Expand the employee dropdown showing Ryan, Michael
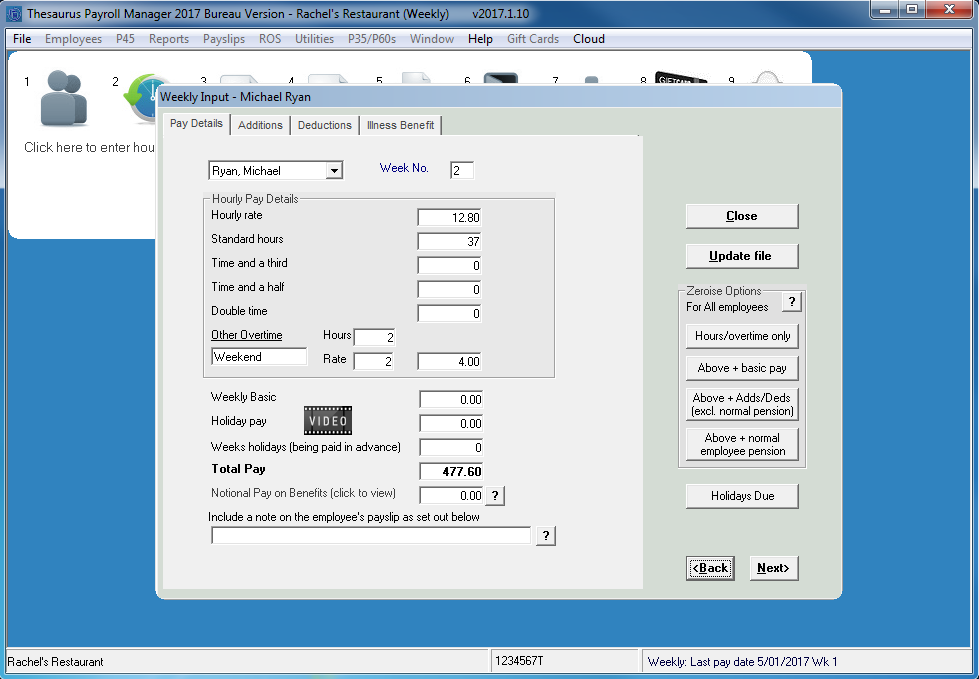Viewport: 979px width, 679px height. pos(335,170)
